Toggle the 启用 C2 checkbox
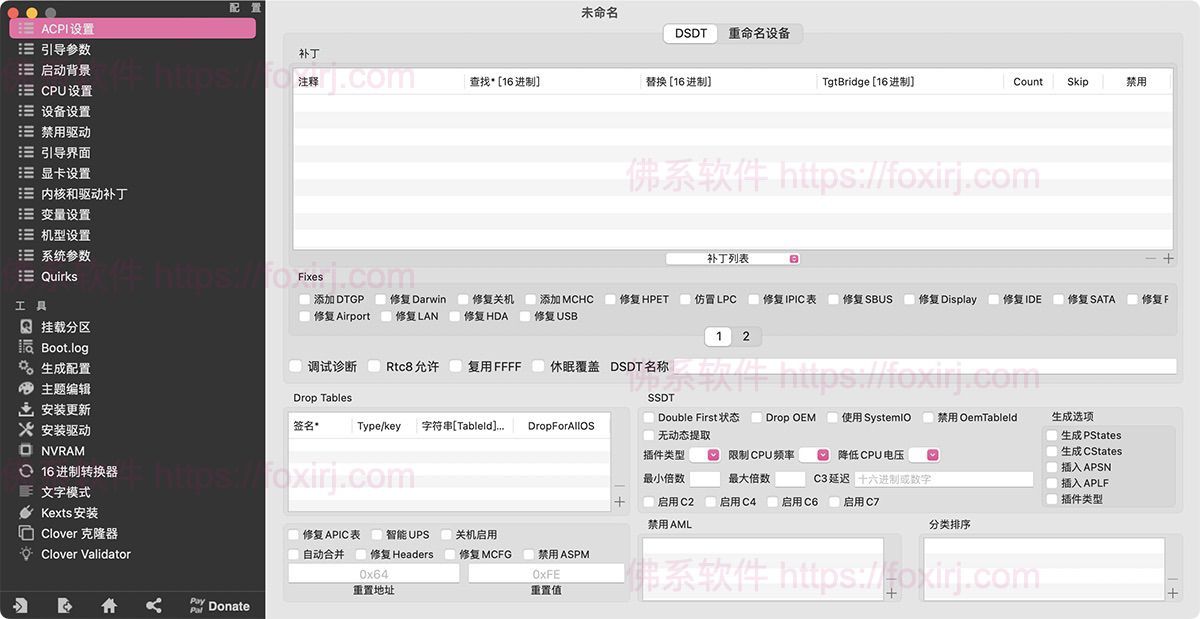 [x=648, y=501]
